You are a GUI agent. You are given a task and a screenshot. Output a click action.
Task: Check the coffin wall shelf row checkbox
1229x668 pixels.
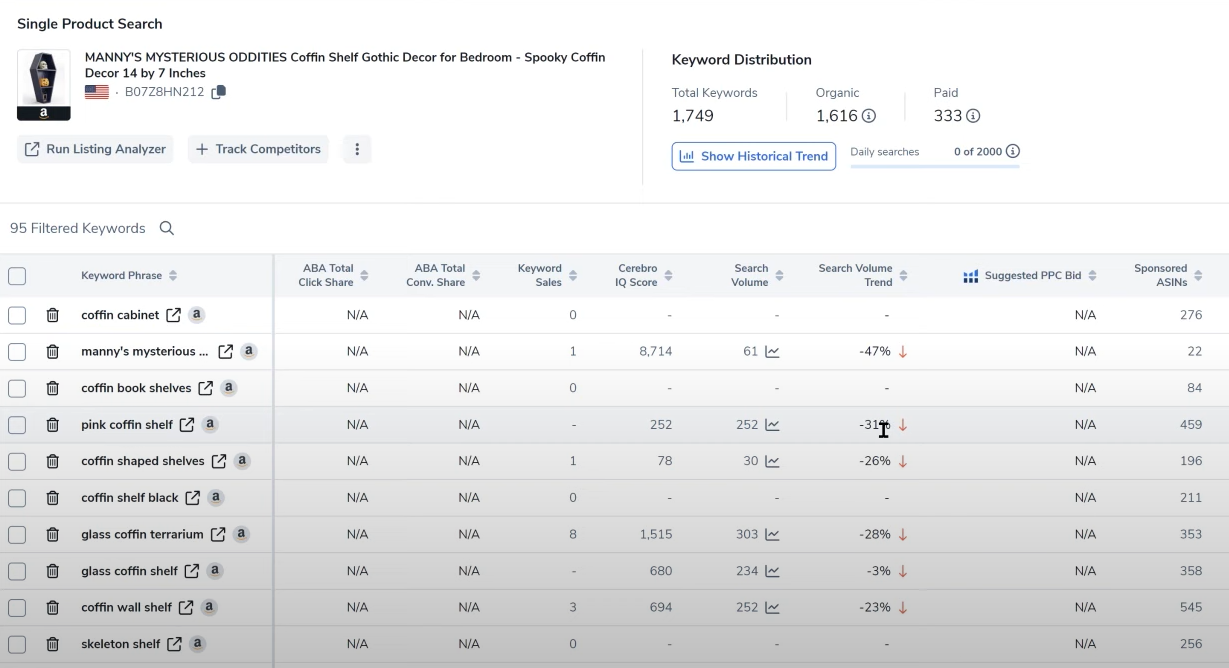pos(17,608)
